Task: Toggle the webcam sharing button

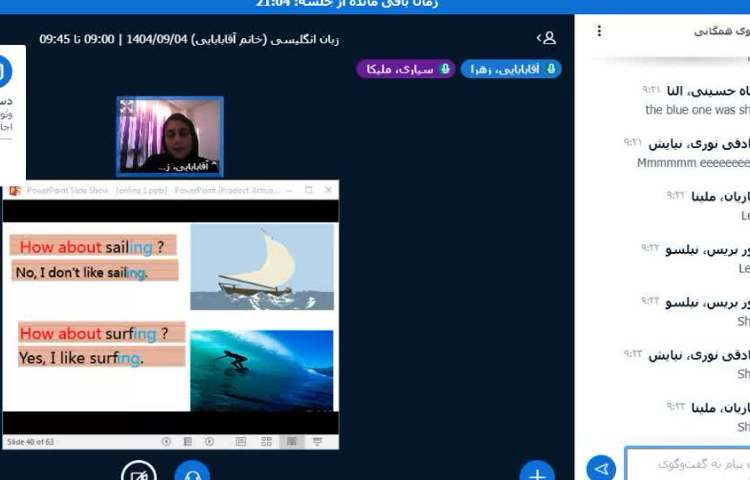Action: (x=139, y=471)
